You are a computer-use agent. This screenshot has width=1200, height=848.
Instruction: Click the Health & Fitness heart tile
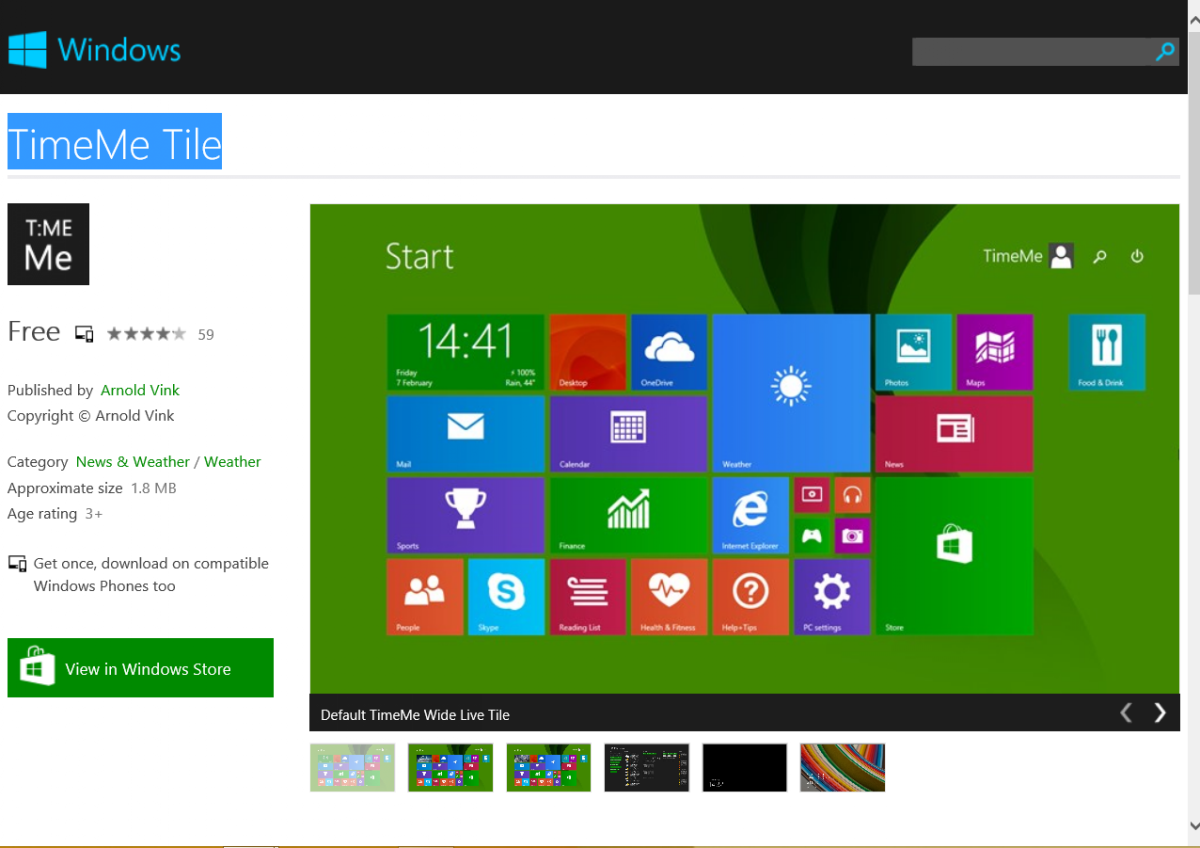coord(670,597)
